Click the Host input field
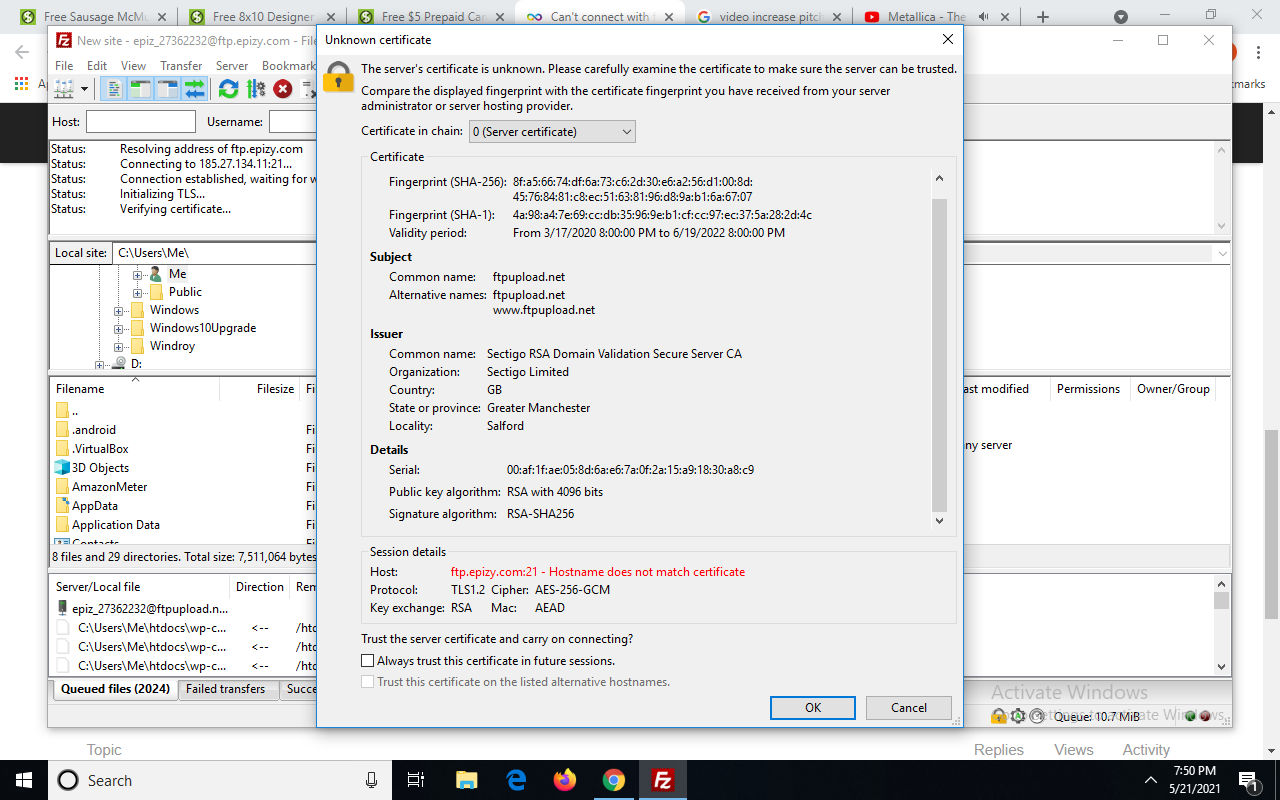 141,121
